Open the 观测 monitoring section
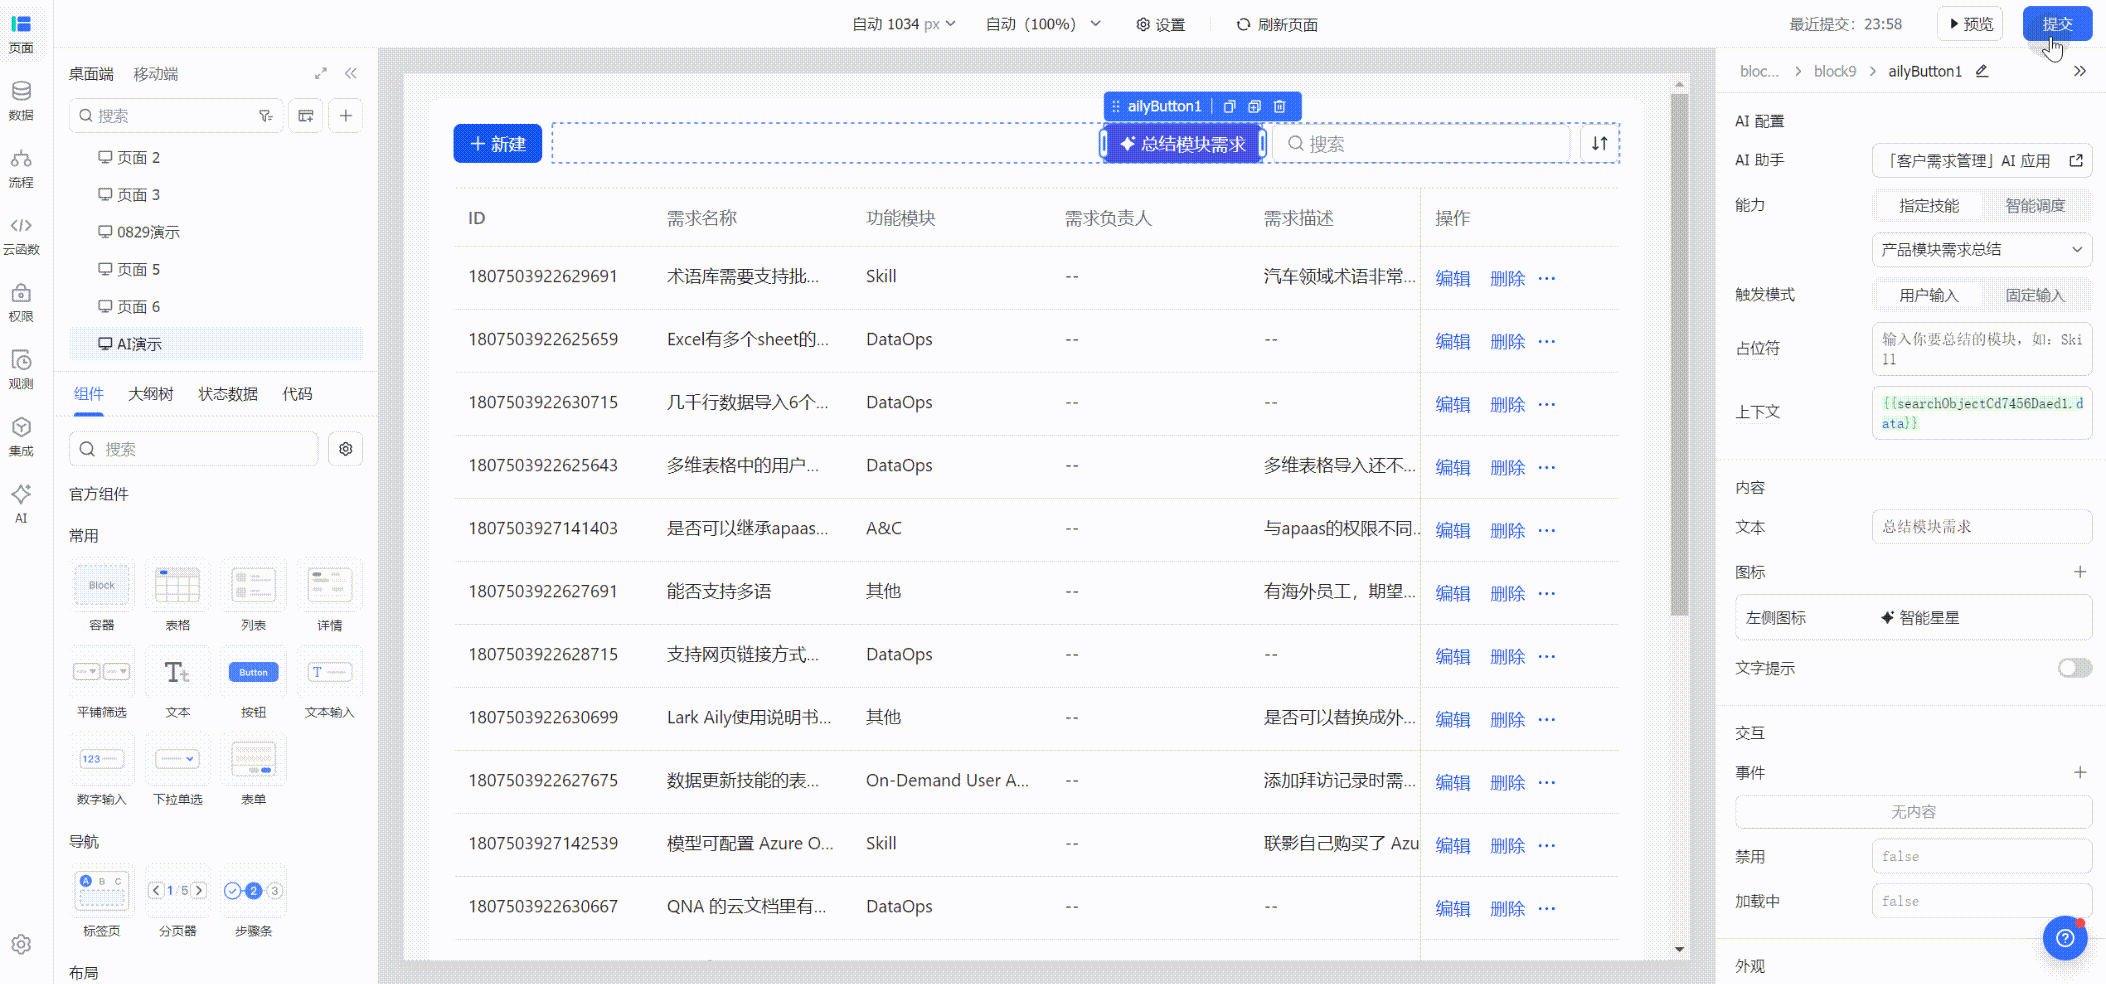 coord(21,370)
